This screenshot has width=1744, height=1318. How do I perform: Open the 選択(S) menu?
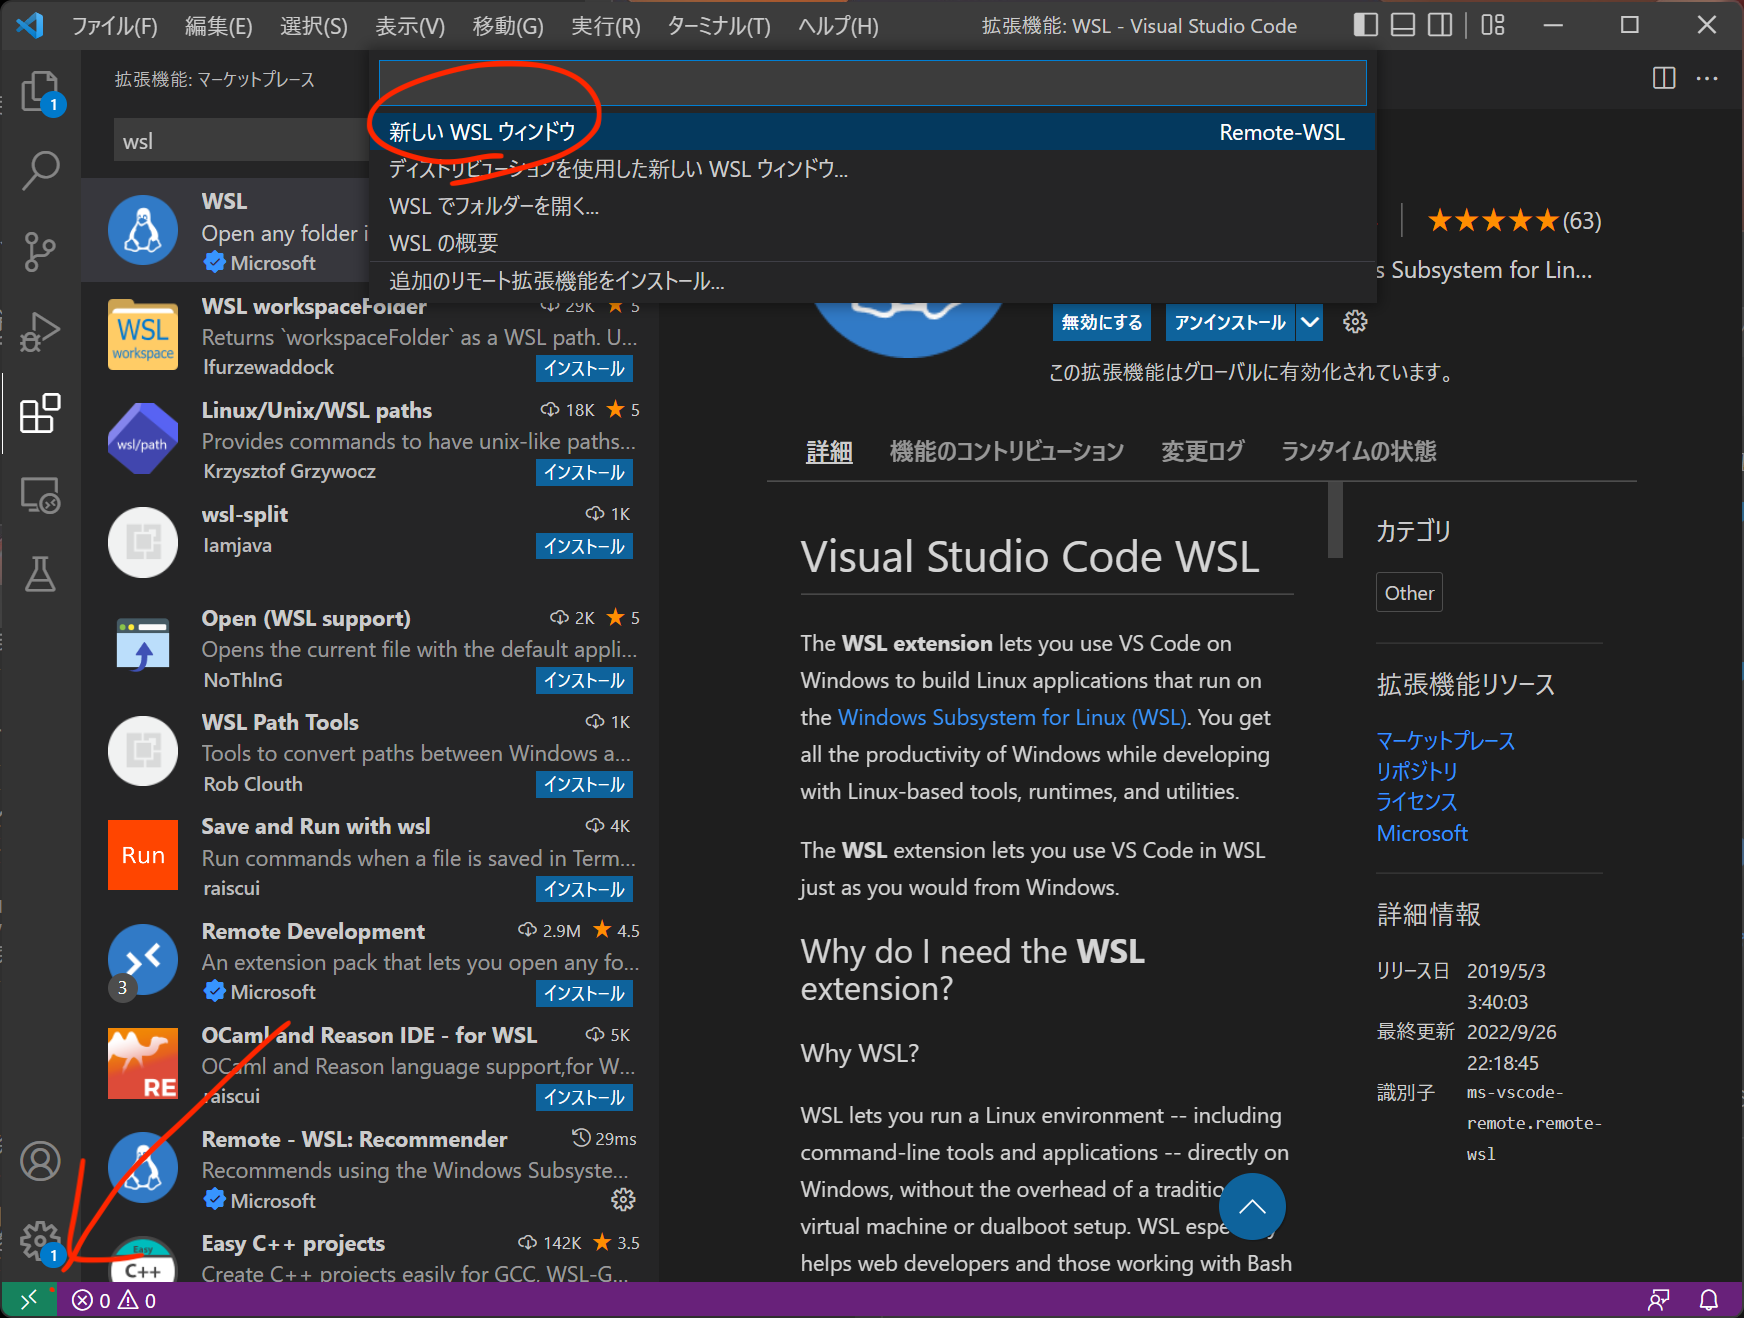tap(313, 26)
